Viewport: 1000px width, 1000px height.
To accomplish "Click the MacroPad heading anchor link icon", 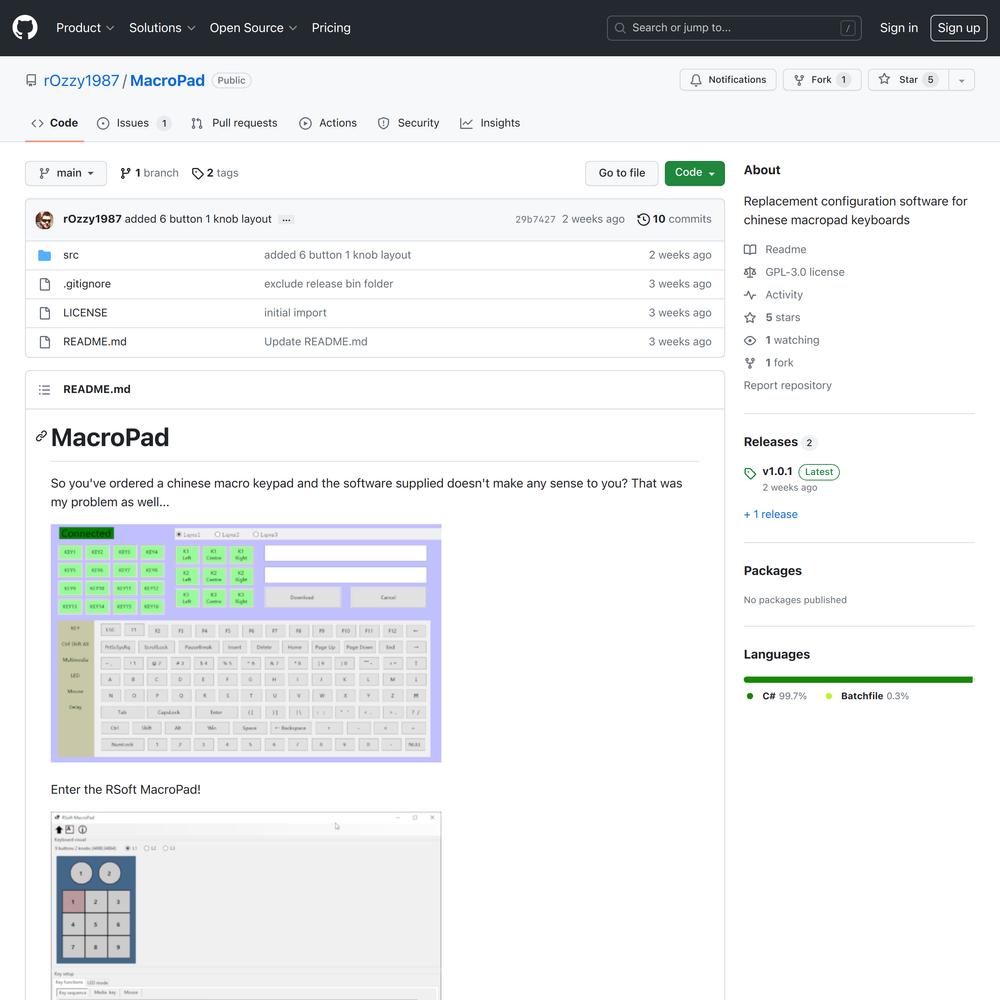I will pyautogui.click(x=41, y=436).
